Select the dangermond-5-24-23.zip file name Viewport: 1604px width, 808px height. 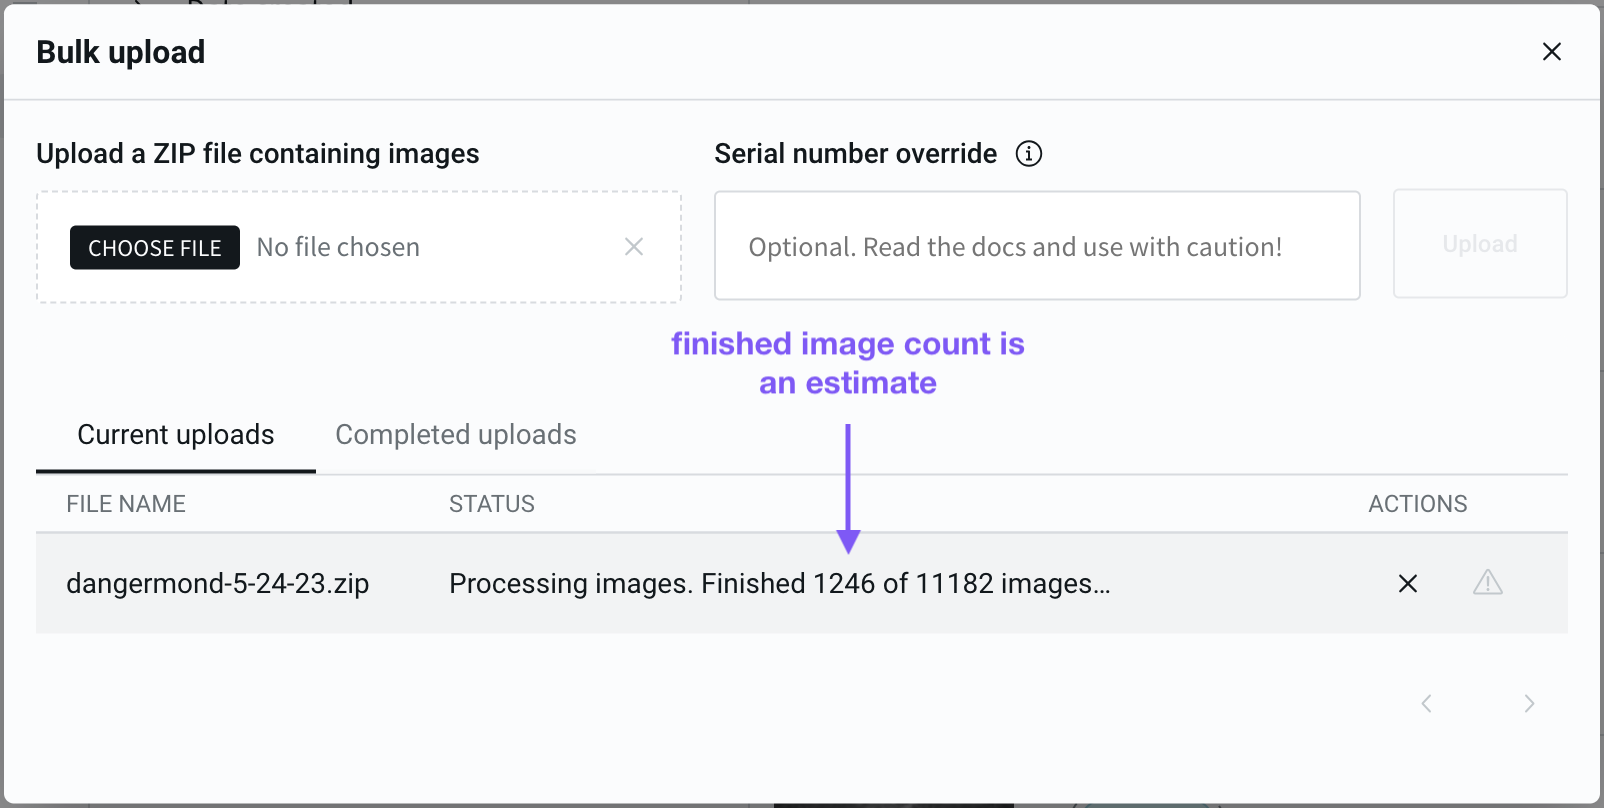(218, 584)
